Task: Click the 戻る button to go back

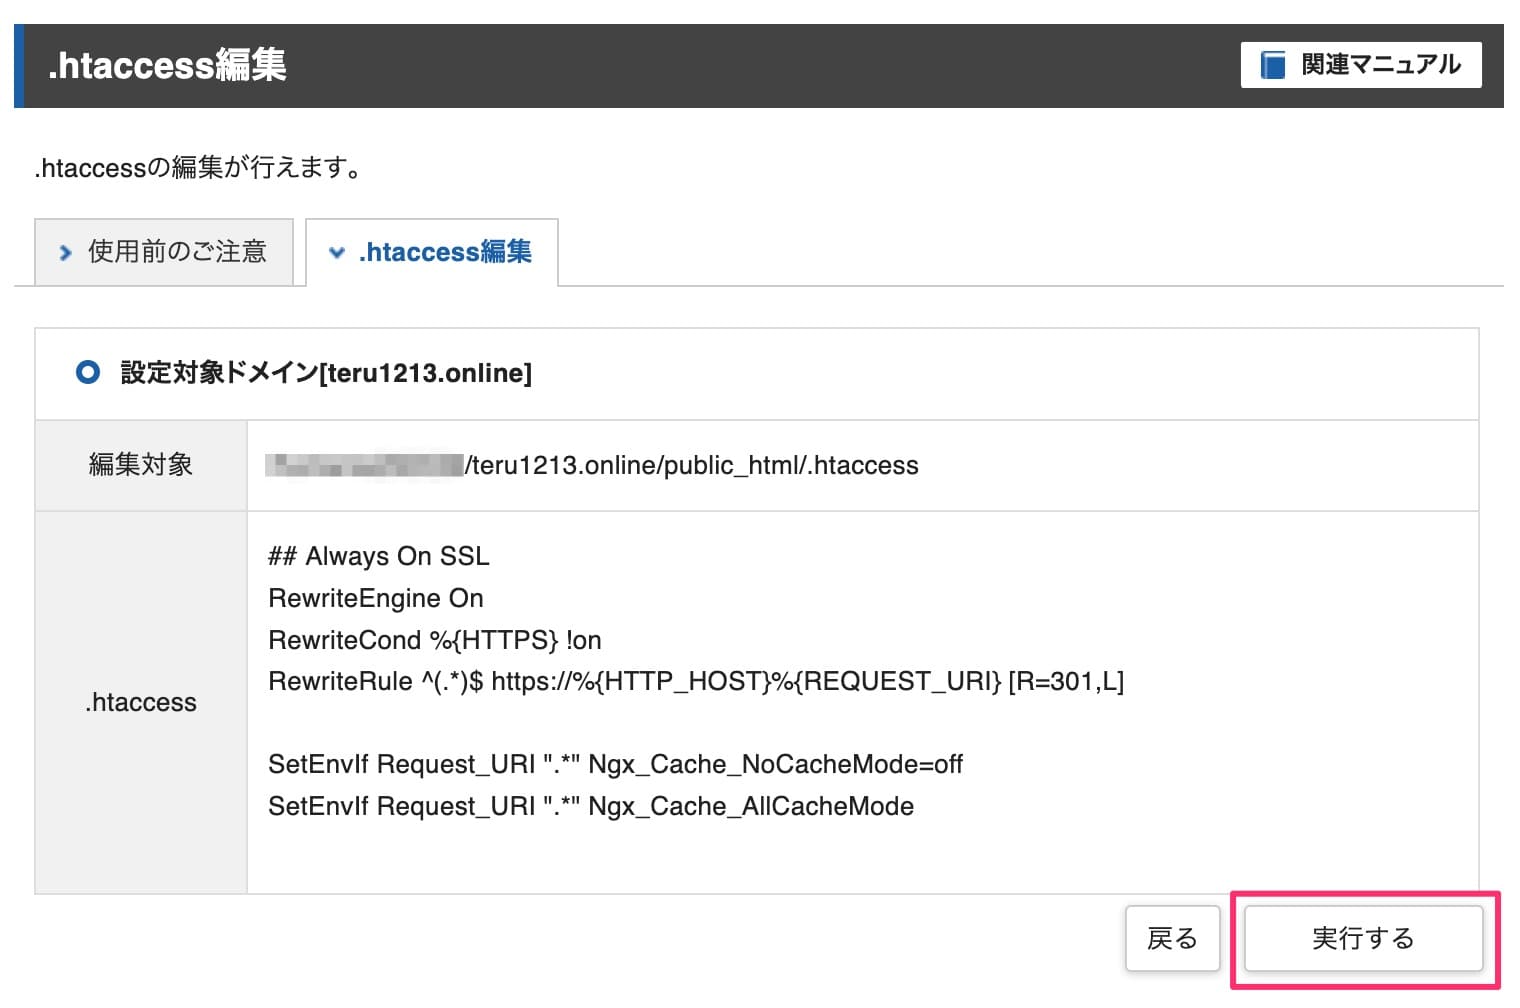Action: click(x=1172, y=938)
